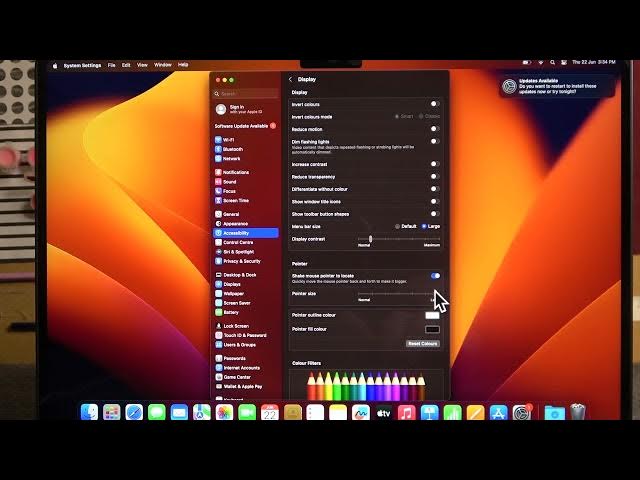
Task: Open Sound settings in sidebar
Action: [x=226, y=182]
